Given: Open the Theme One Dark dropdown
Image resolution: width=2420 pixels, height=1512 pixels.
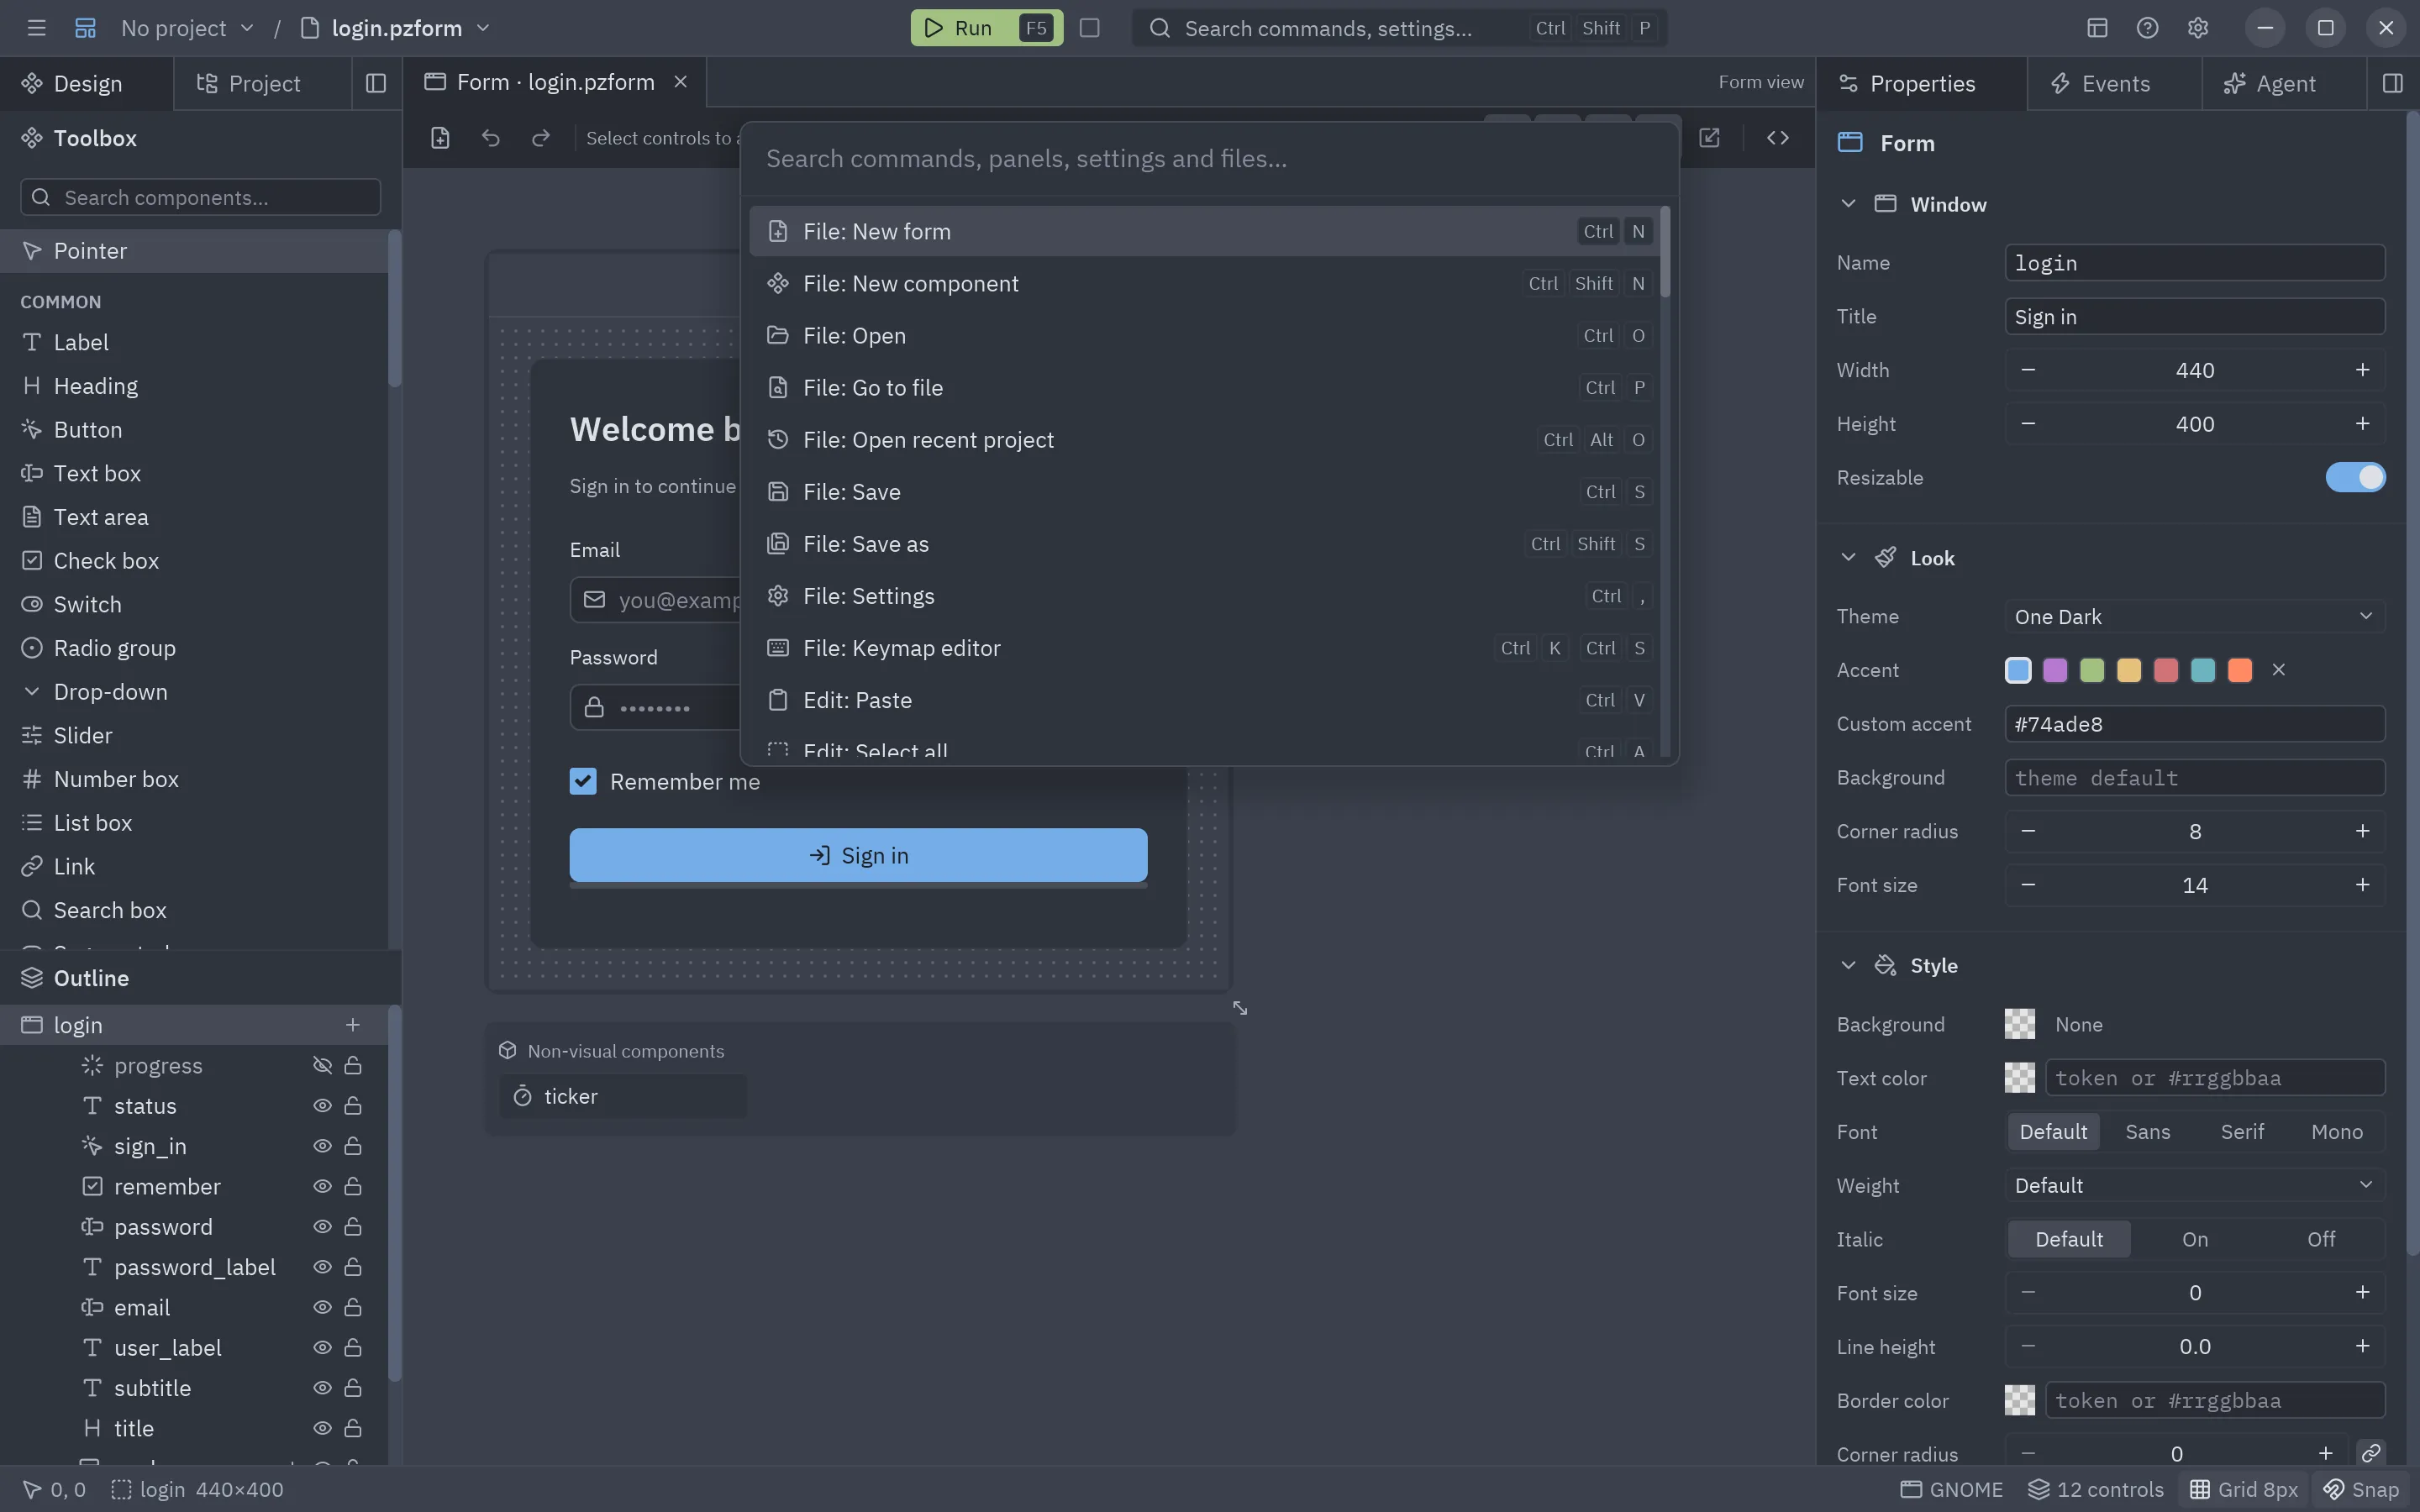Looking at the screenshot, I should (x=2194, y=616).
